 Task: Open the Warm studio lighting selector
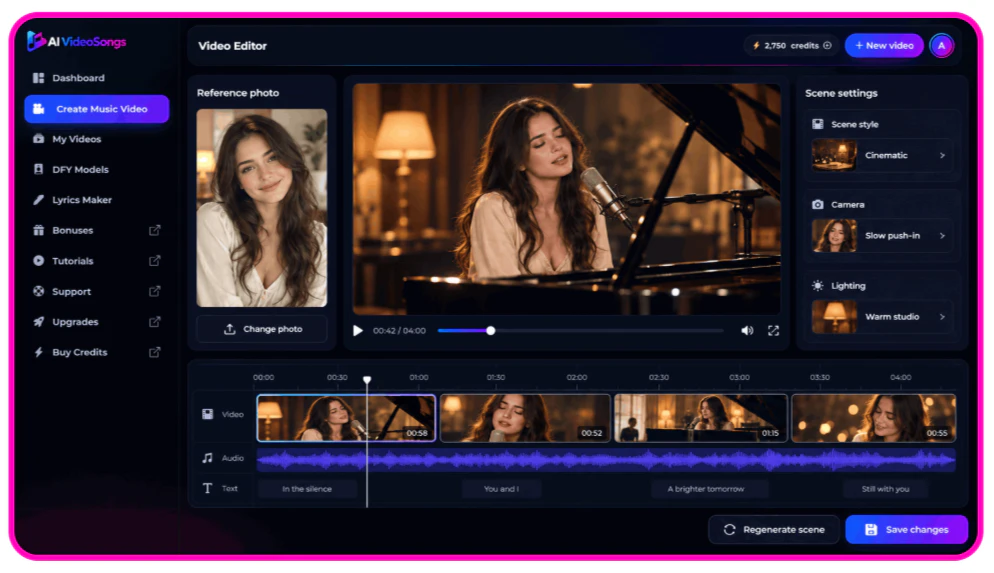click(882, 317)
